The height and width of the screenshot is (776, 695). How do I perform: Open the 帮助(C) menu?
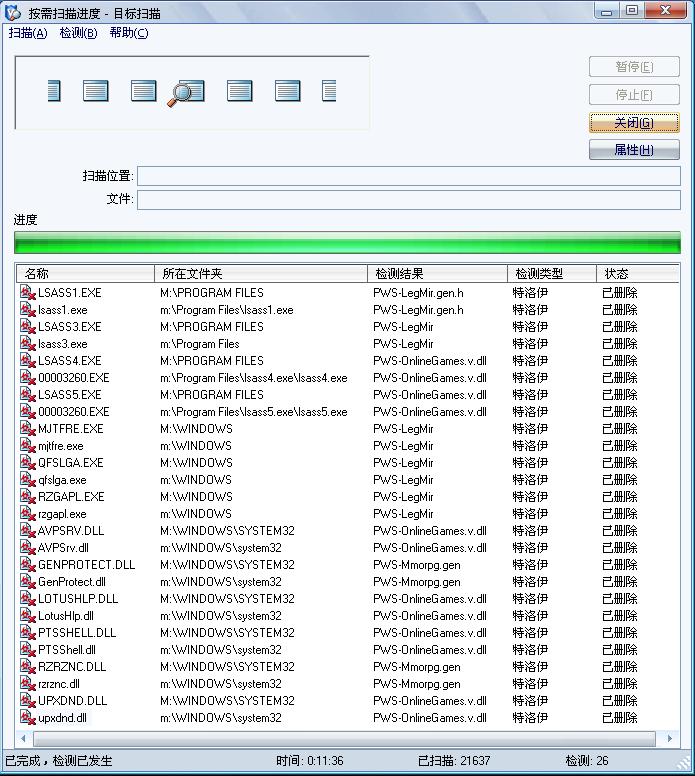click(x=129, y=33)
